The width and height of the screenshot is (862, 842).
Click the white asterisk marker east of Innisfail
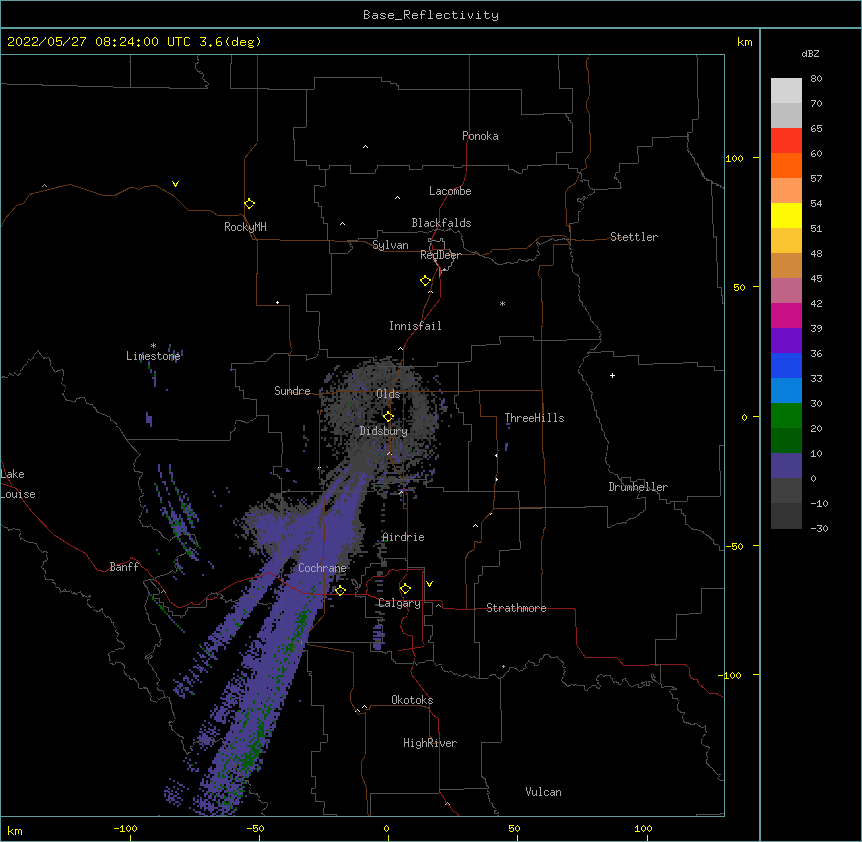[502, 303]
